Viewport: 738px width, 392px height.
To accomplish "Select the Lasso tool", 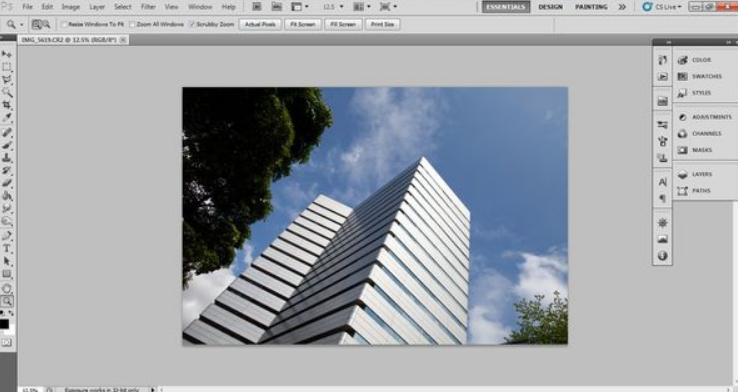I will [7, 80].
